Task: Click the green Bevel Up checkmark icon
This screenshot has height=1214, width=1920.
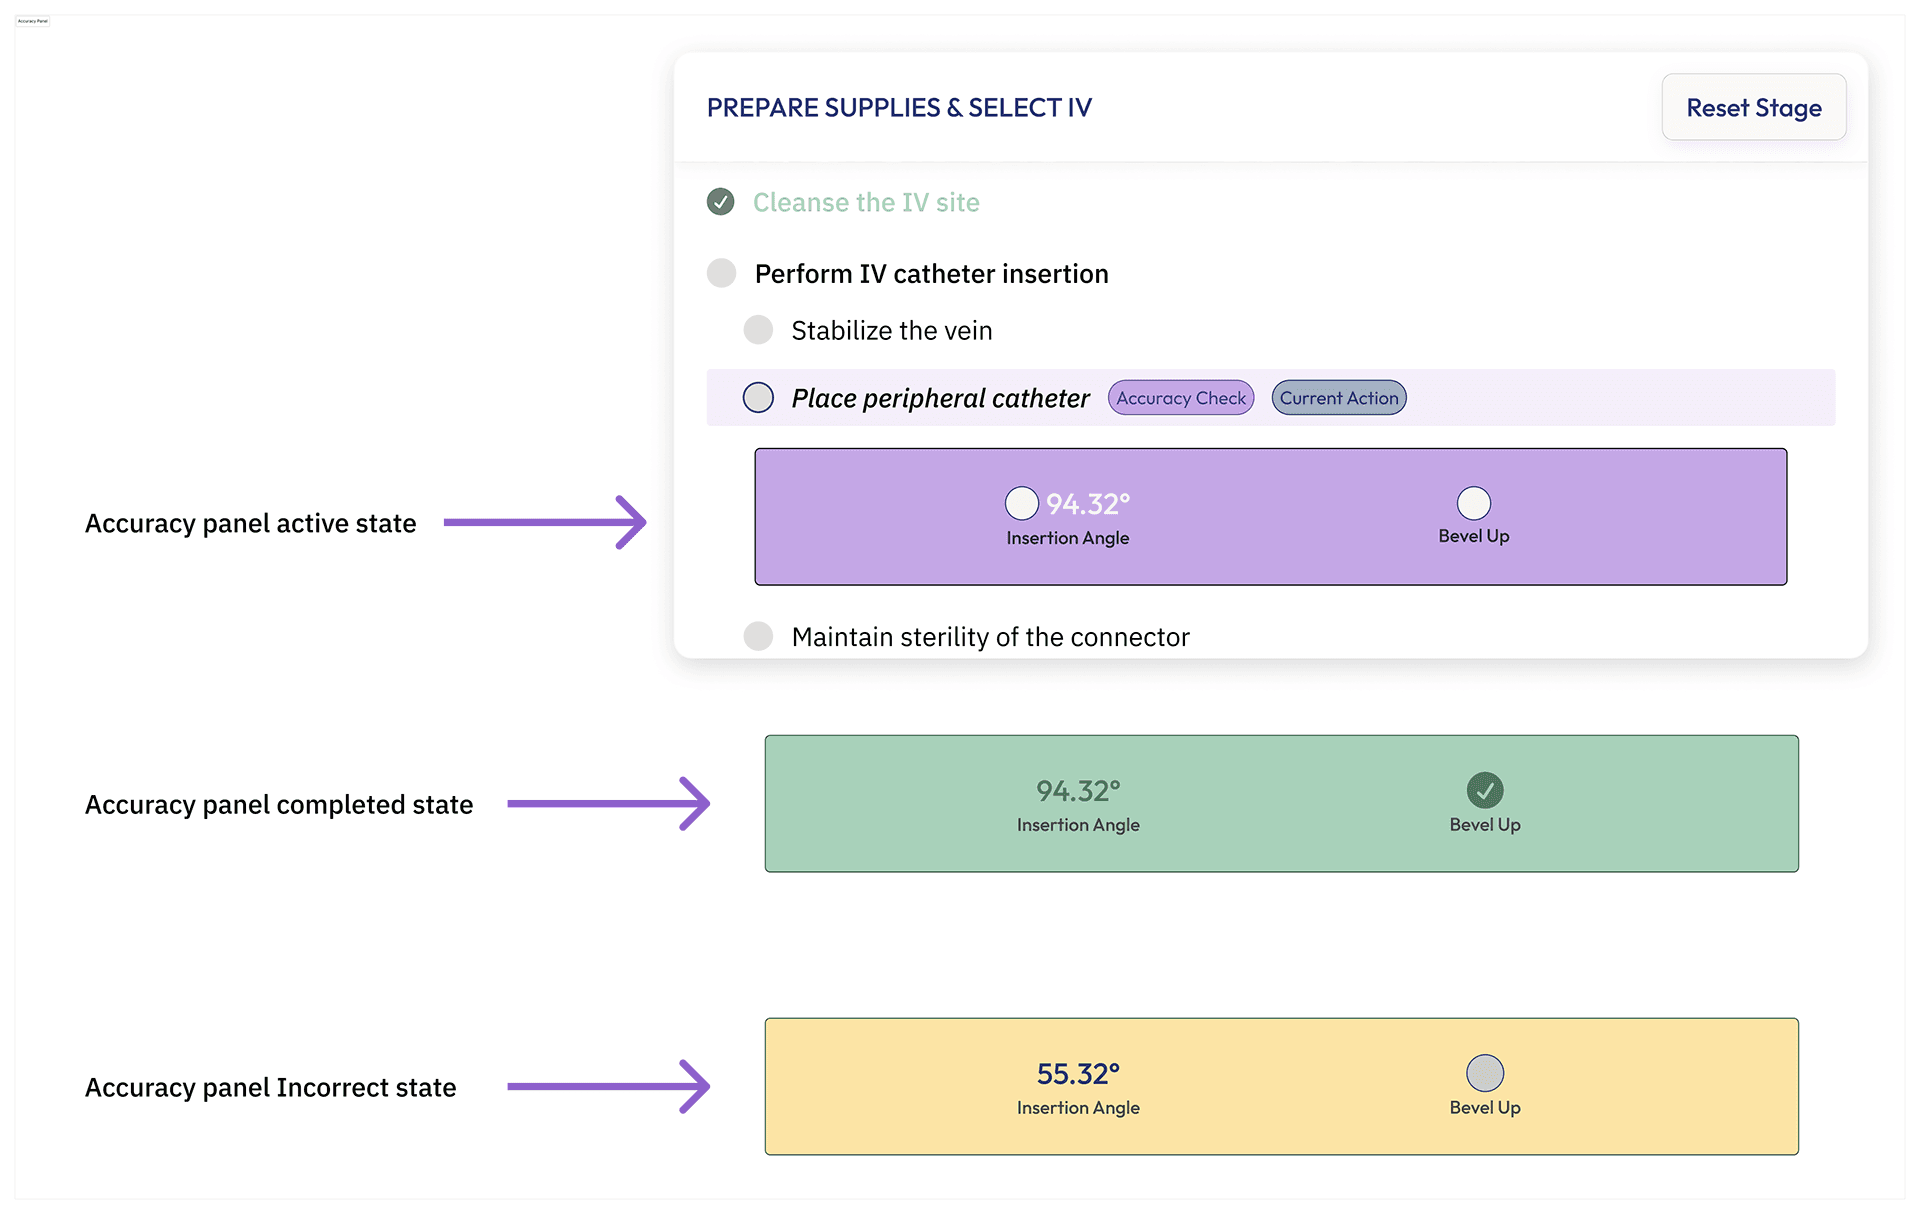Action: [x=1485, y=790]
